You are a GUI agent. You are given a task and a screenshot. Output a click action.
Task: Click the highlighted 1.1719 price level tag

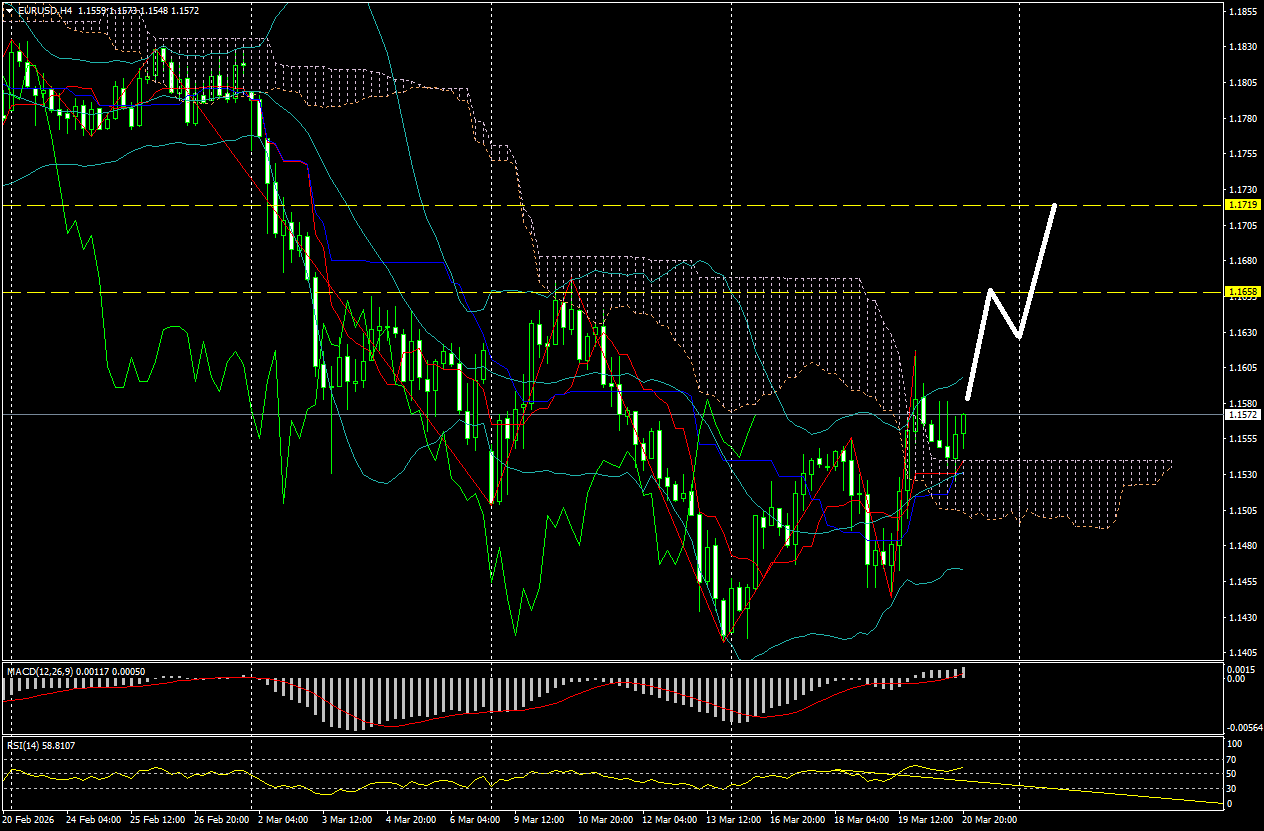[x=1241, y=204]
